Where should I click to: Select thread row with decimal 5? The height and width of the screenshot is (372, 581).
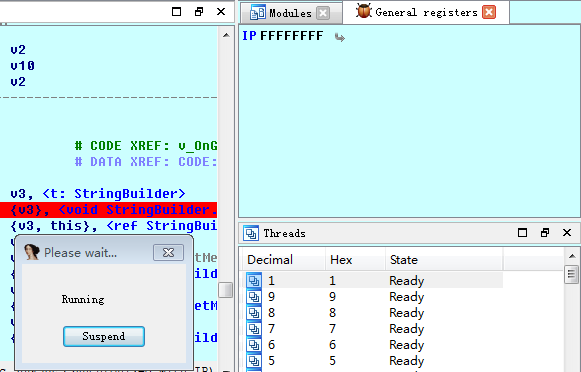[x=373, y=361]
